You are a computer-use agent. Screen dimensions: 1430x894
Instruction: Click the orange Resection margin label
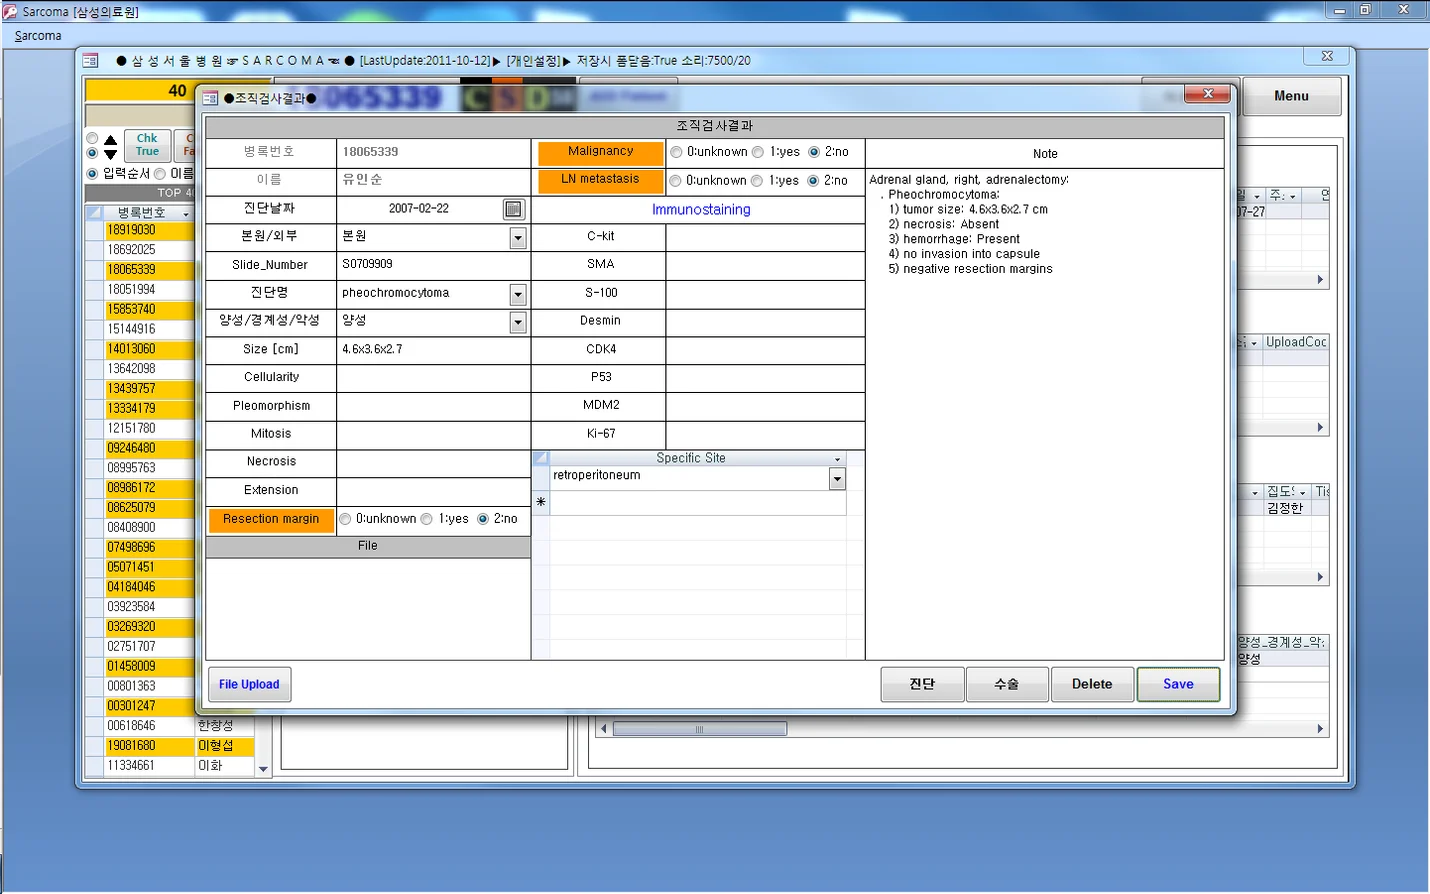(x=271, y=520)
